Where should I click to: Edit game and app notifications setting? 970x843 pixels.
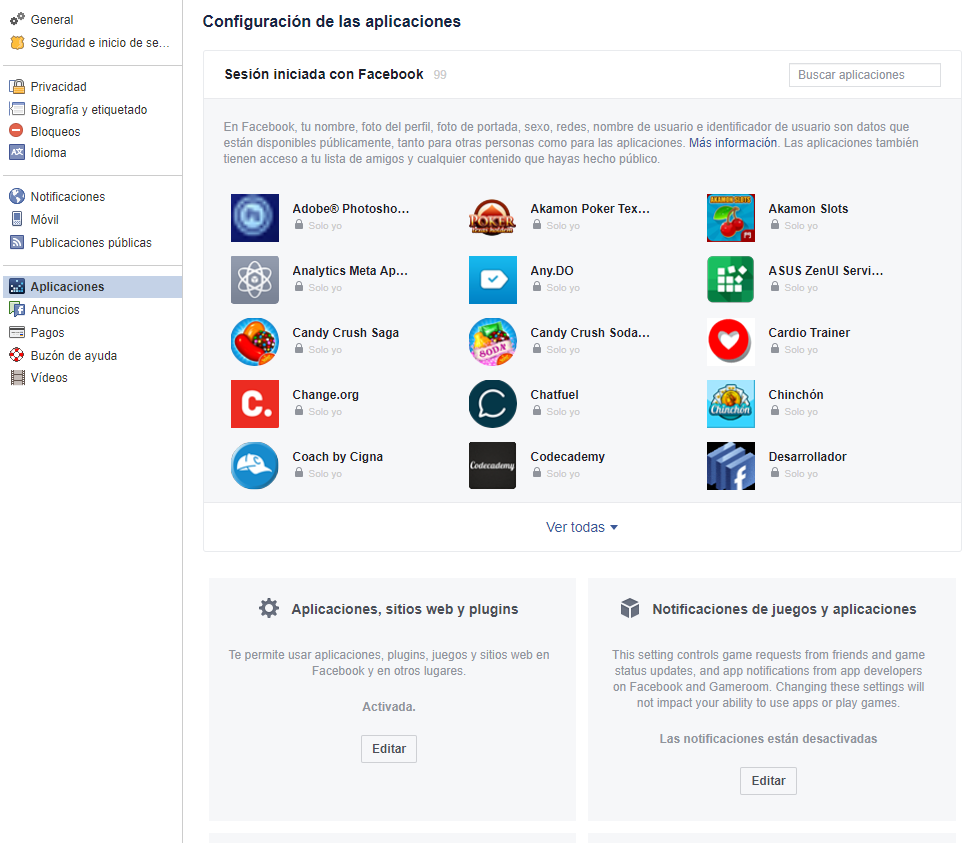click(x=768, y=781)
